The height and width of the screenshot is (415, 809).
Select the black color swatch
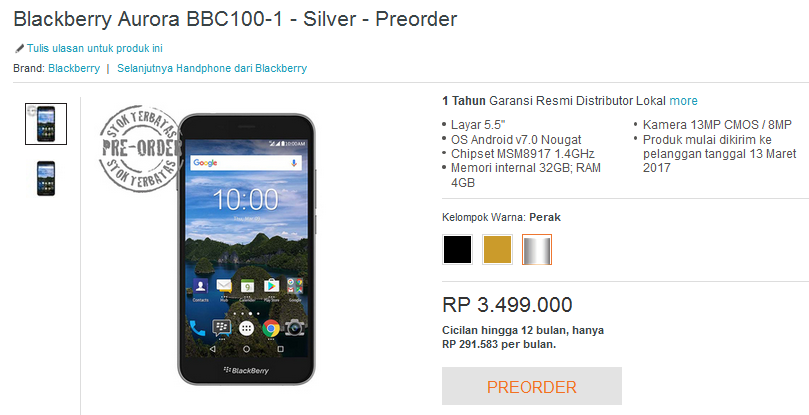click(x=457, y=250)
